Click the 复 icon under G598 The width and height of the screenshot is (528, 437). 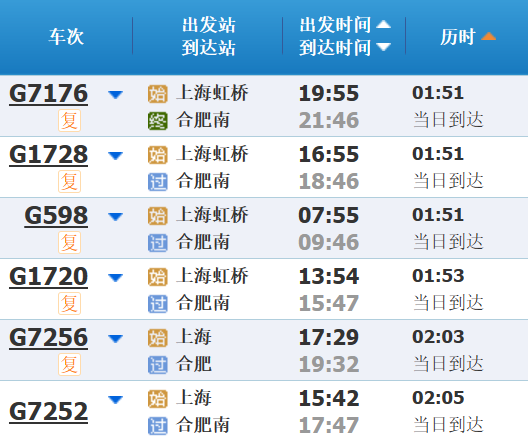coord(69,242)
